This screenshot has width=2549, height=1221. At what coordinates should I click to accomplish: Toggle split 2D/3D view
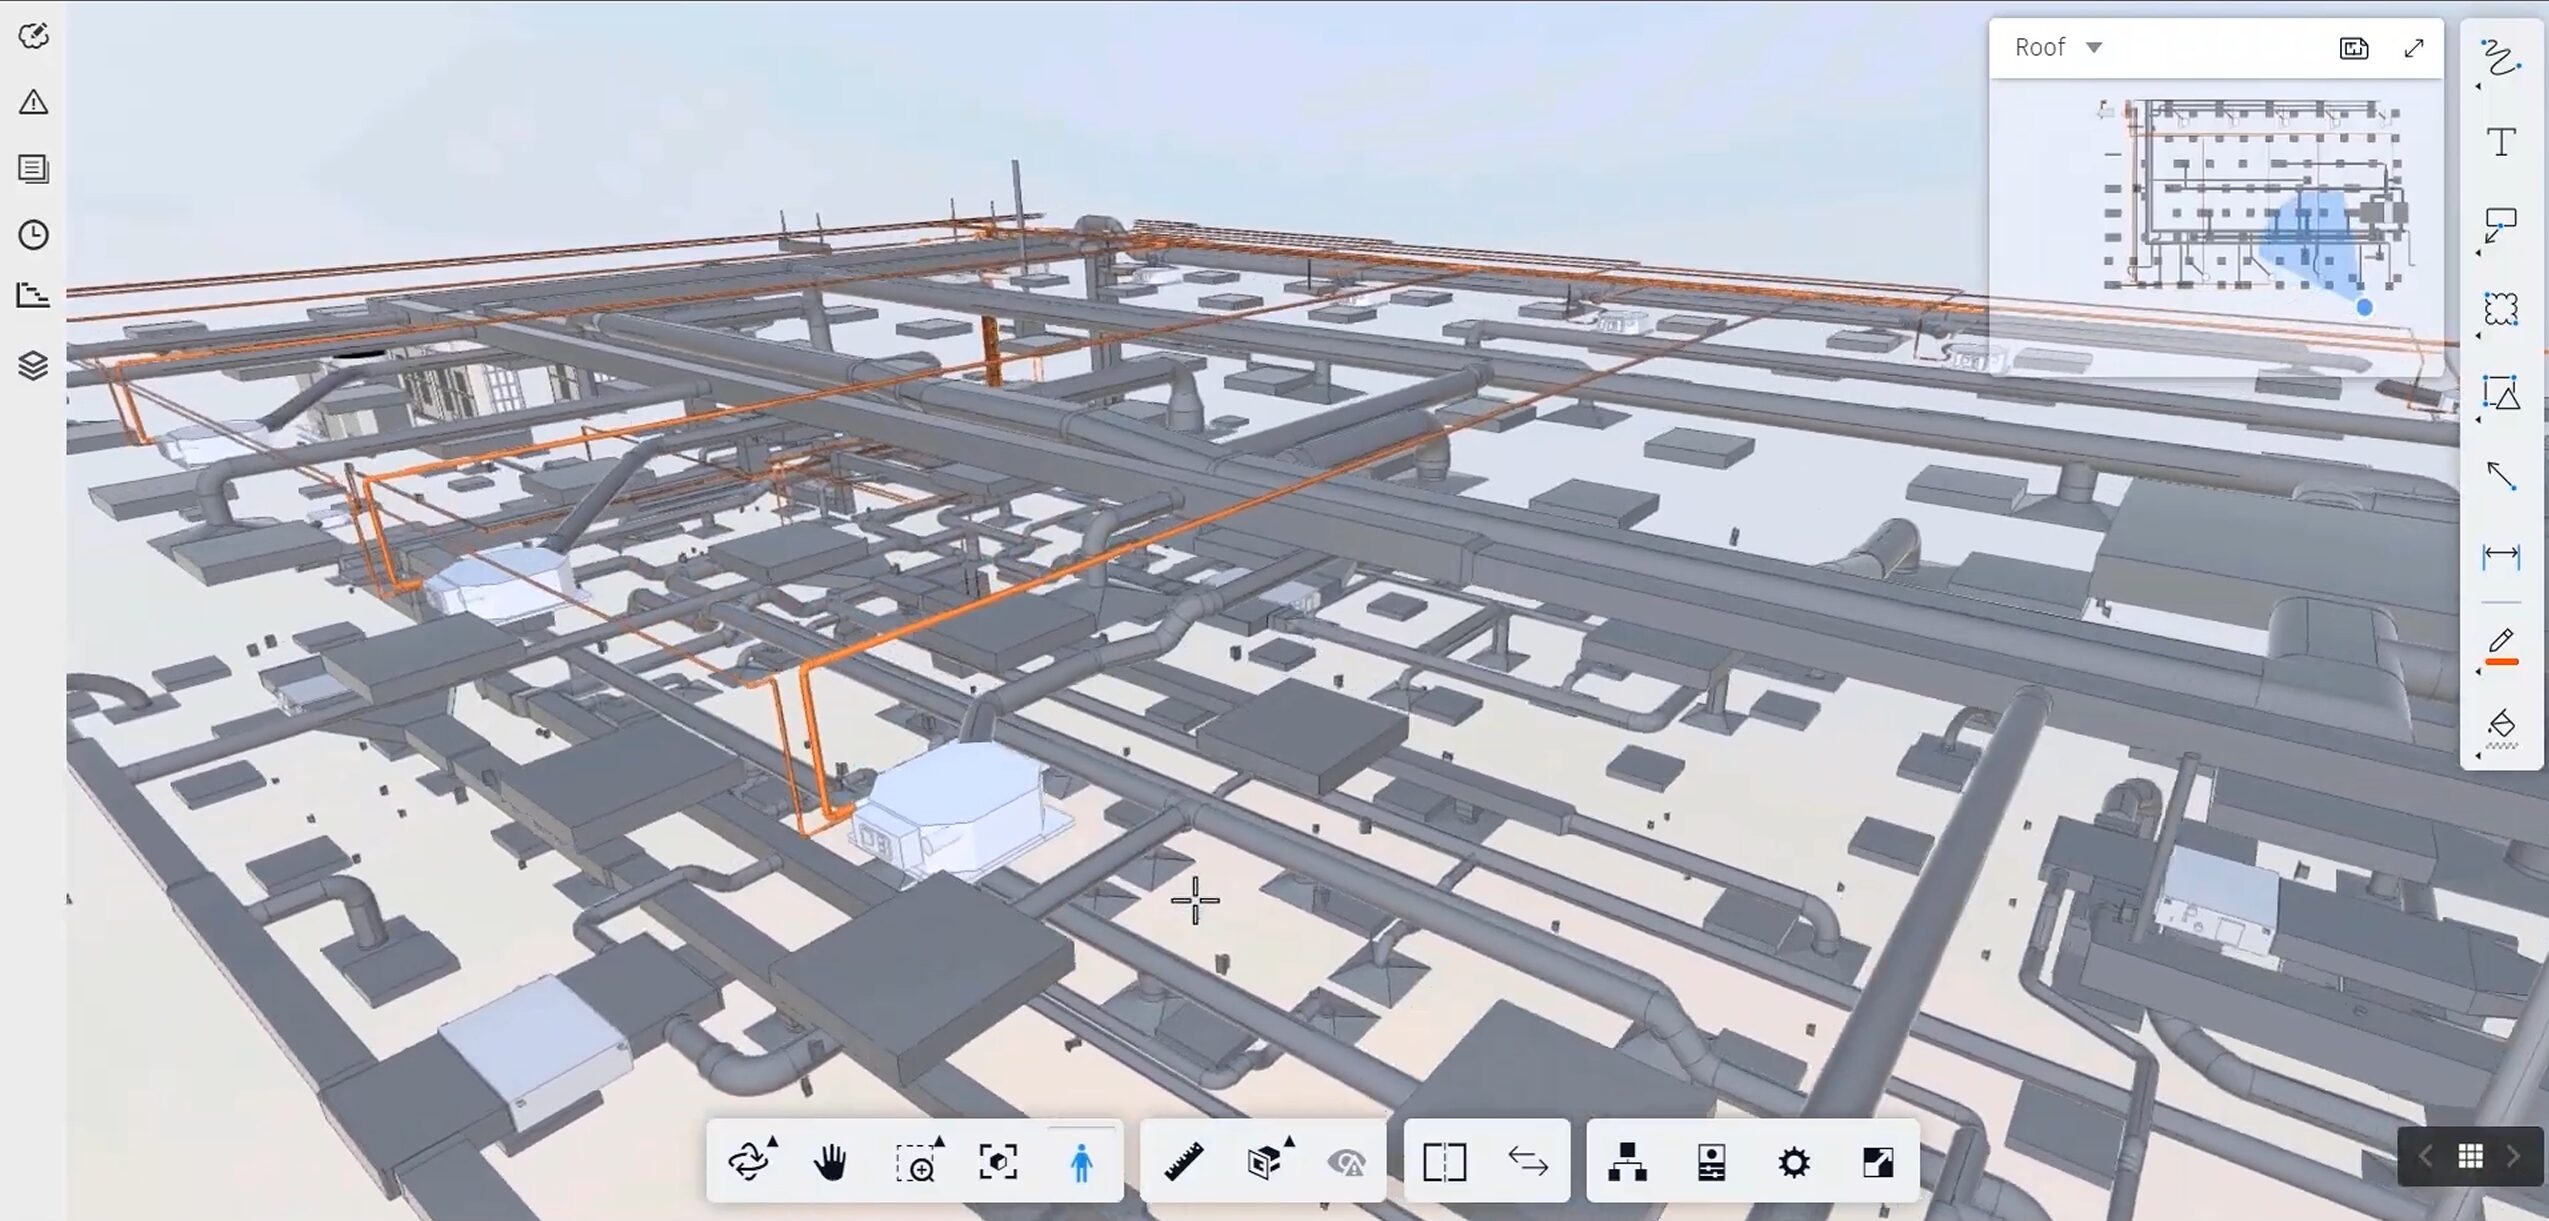pyautogui.click(x=1444, y=1162)
